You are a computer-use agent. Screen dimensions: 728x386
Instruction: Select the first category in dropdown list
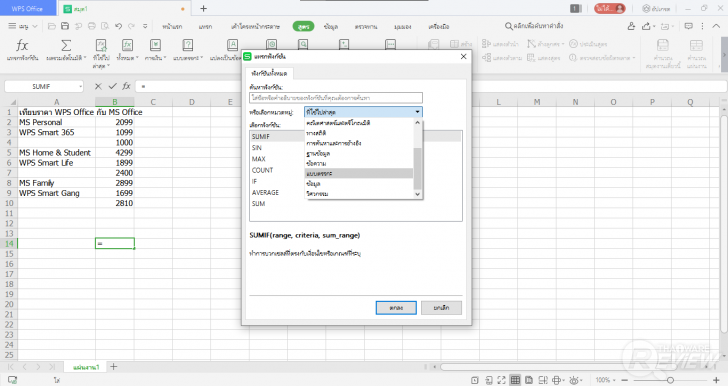coord(358,123)
